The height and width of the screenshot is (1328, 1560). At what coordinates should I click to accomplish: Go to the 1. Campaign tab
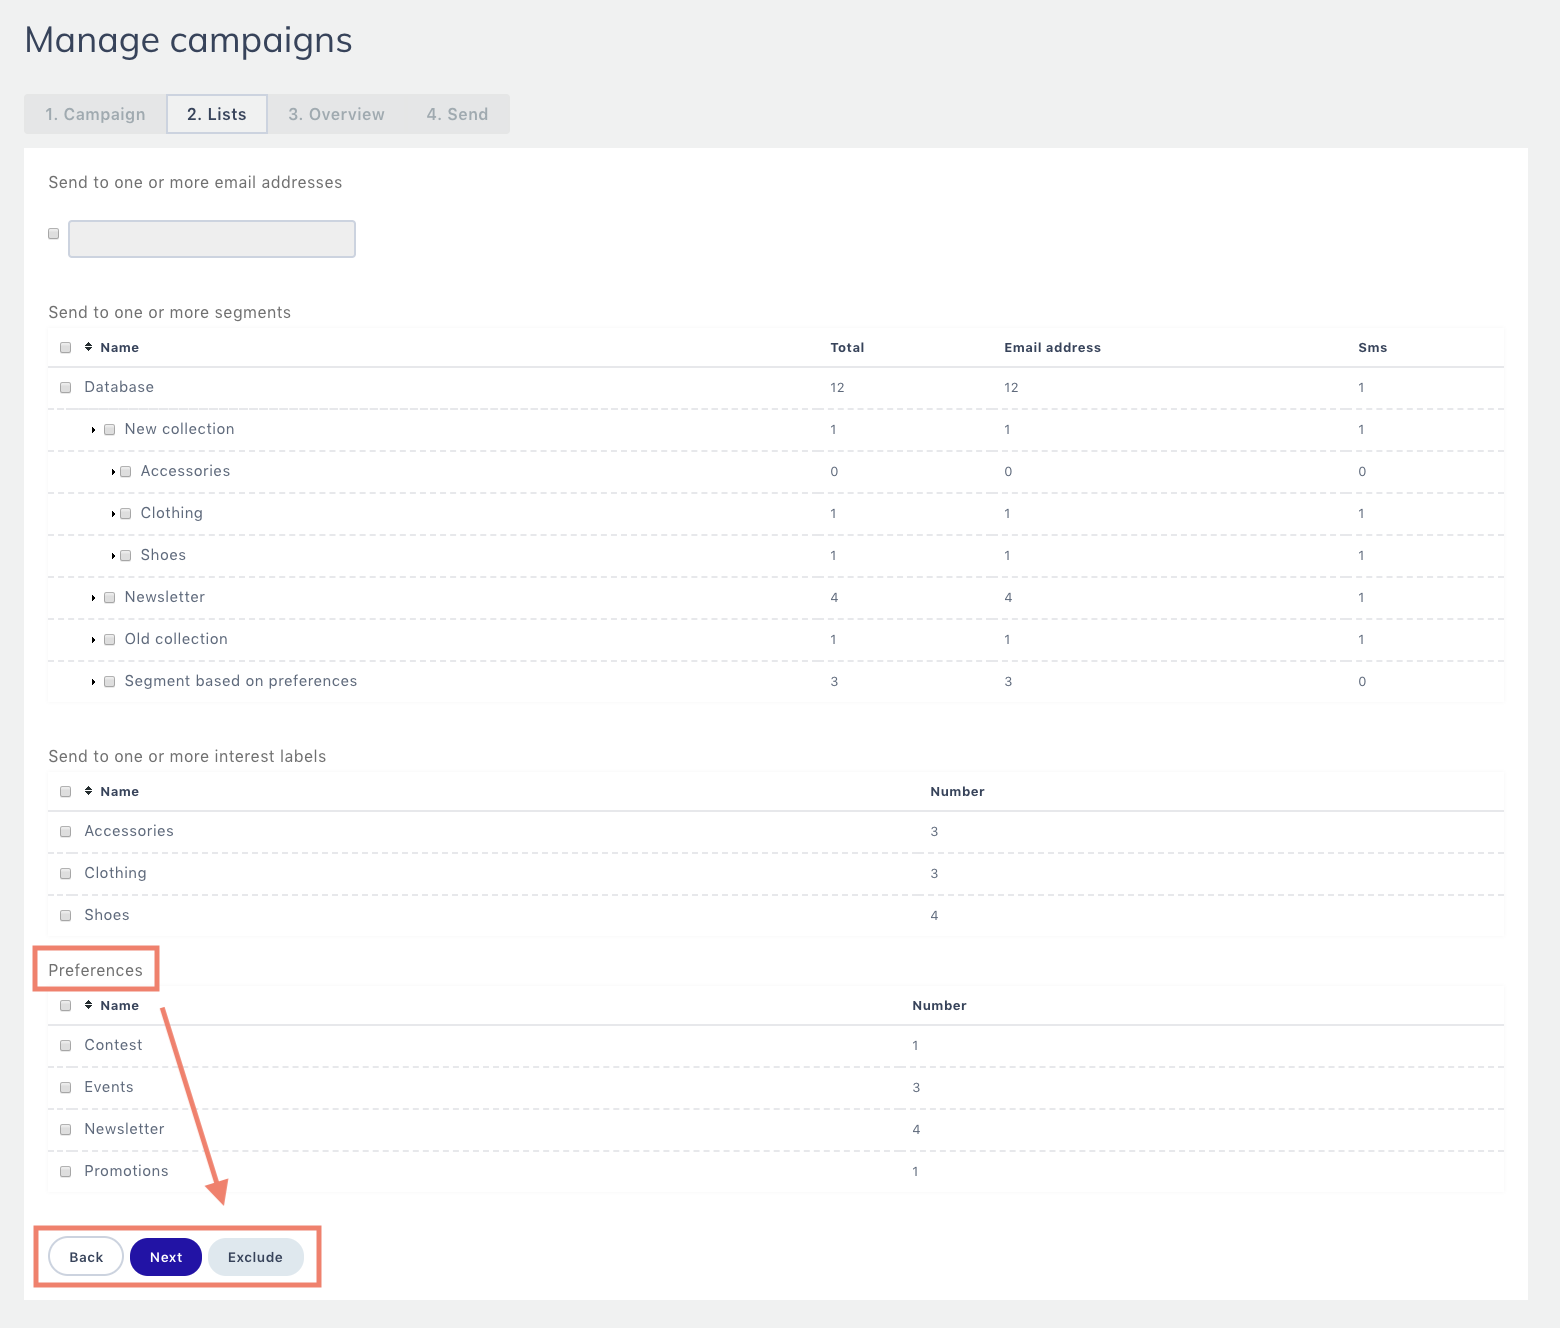tap(95, 114)
